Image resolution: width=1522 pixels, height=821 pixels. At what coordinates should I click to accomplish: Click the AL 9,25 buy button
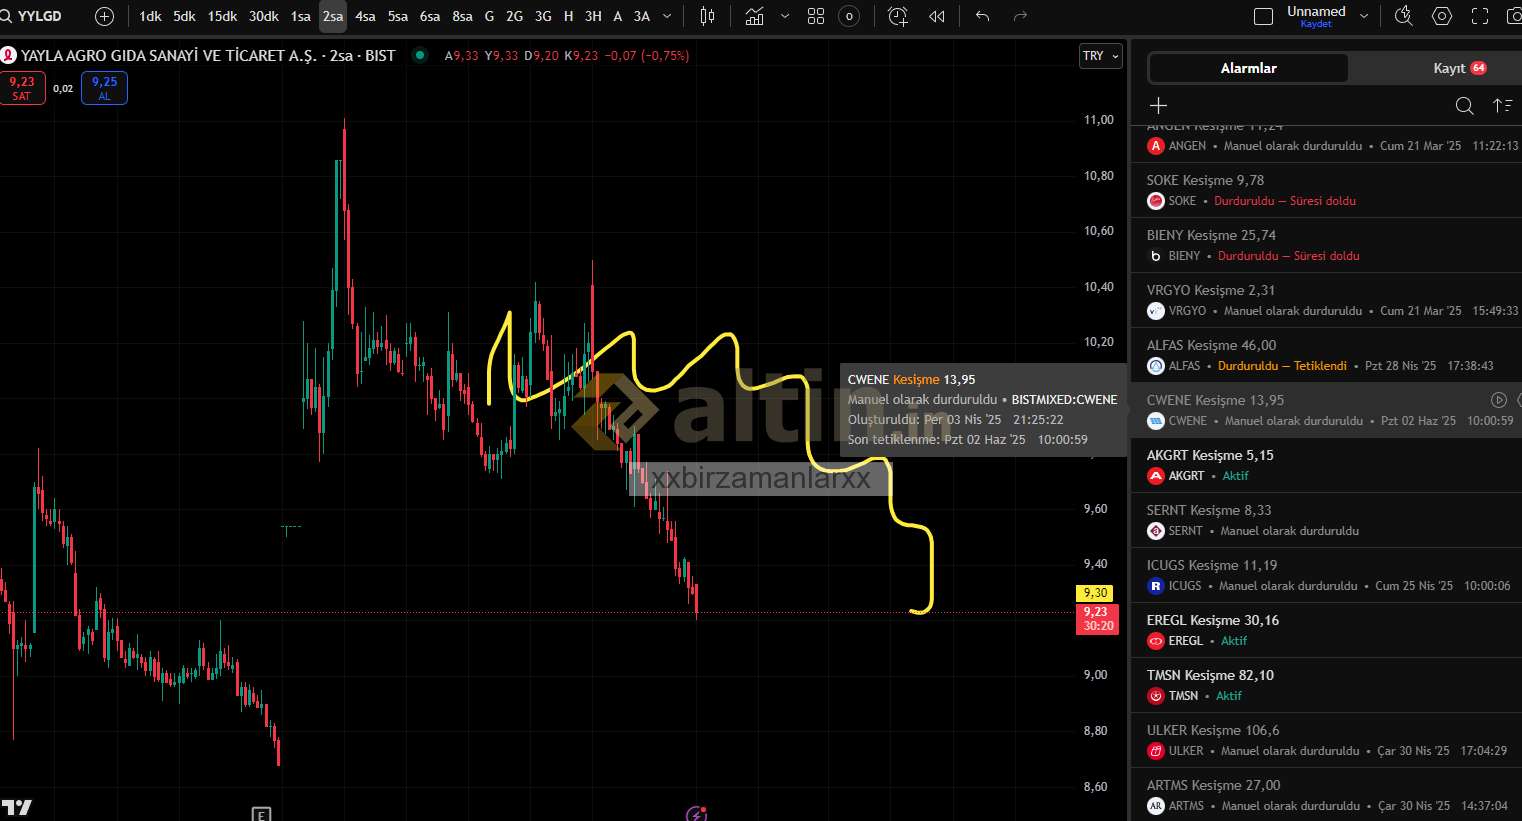click(104, 88)
